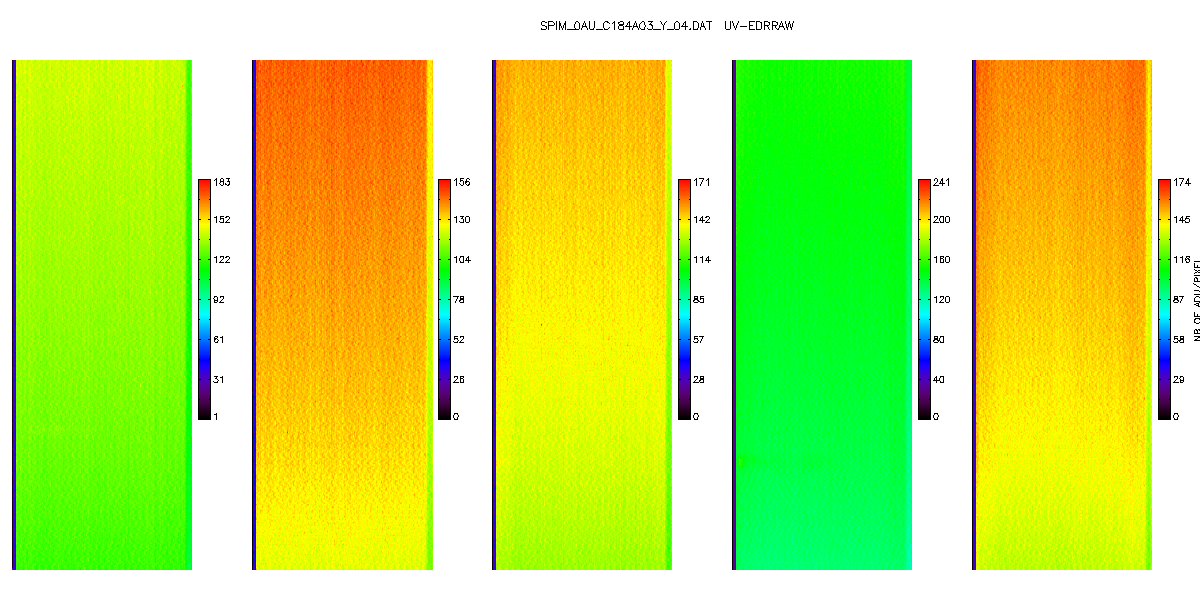Screen dimensions: 1200x600
Task: Click the colorbar topped with value 183
Action: point(204,299)
